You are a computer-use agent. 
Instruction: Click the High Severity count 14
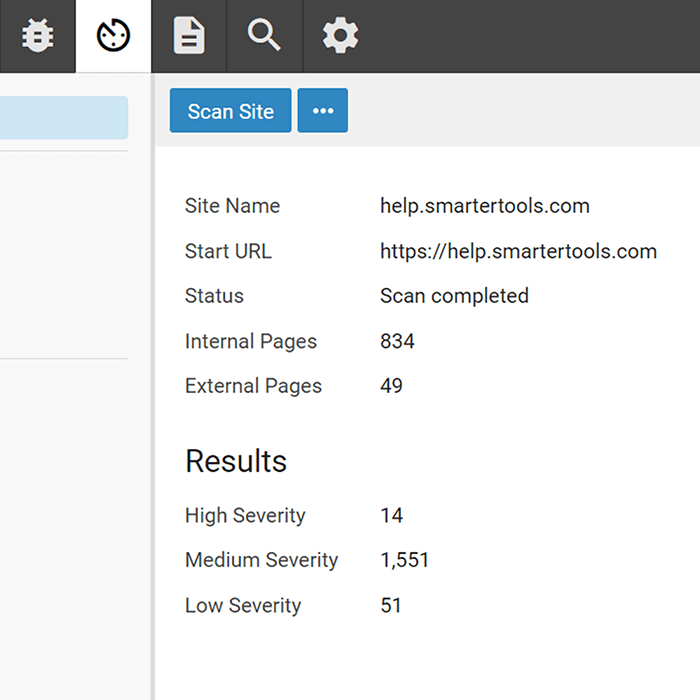pos(391,516)
